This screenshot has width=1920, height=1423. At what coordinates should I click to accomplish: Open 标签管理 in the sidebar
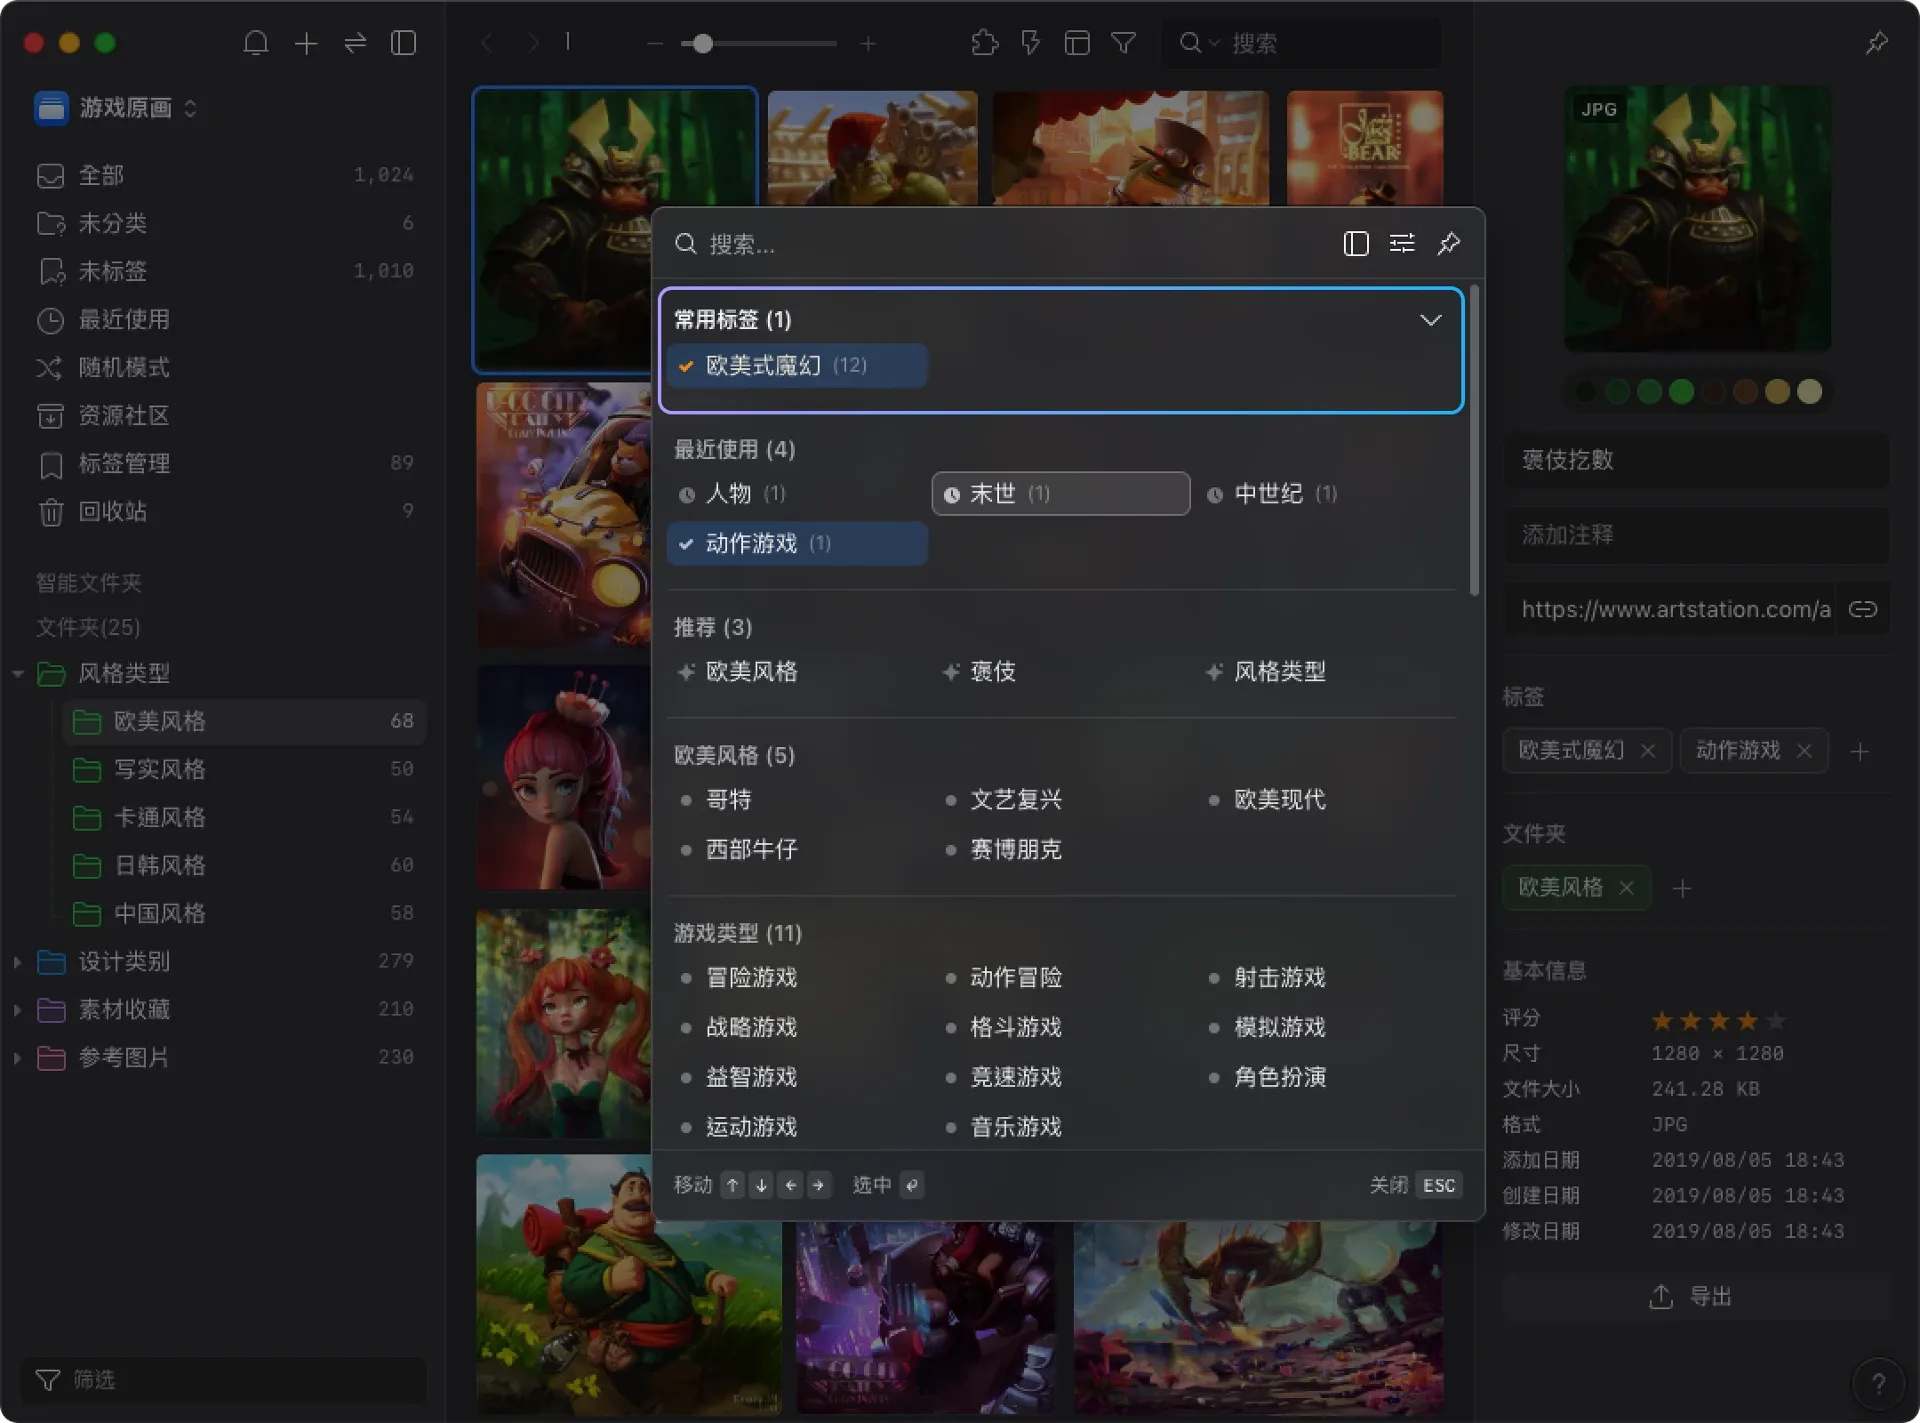224,464
